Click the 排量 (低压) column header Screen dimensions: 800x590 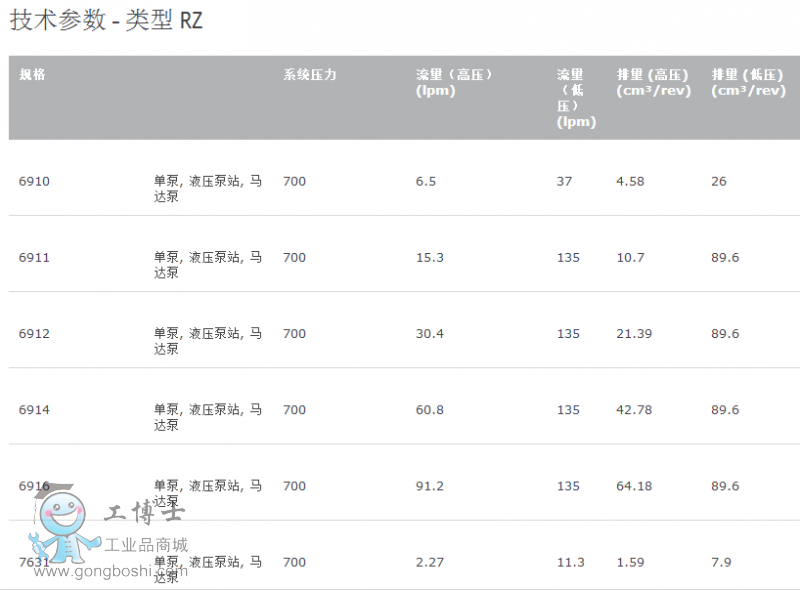(748, 82)
